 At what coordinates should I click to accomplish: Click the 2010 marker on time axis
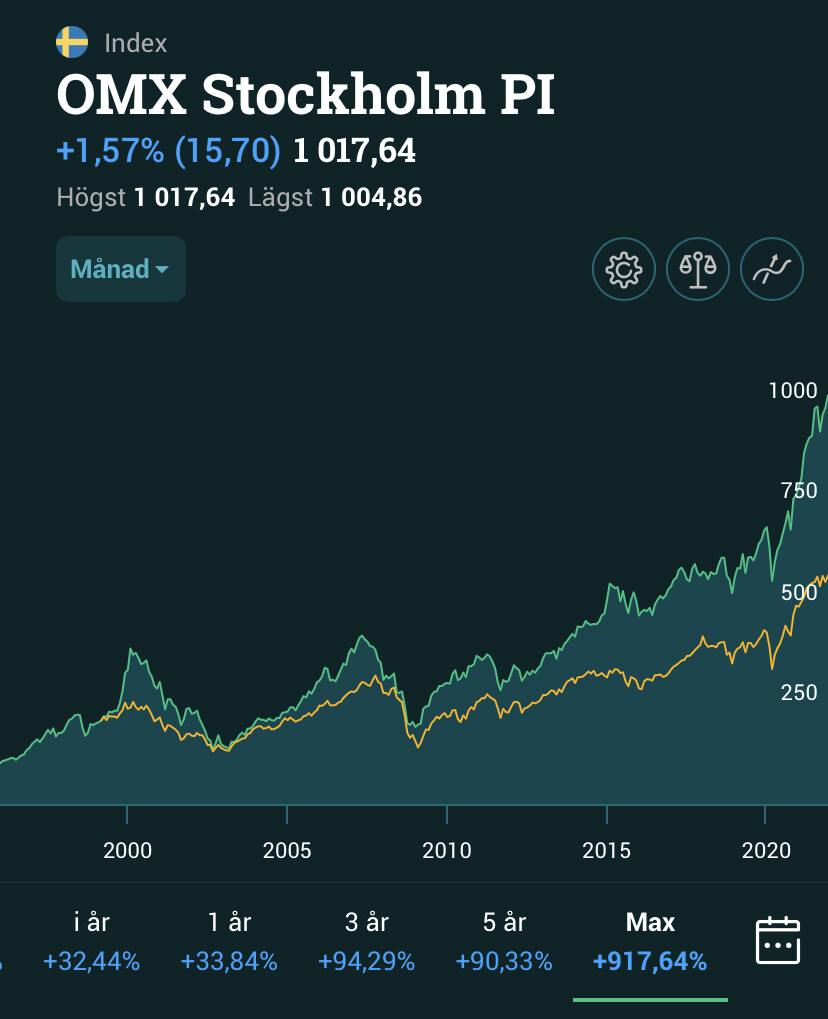tap(447, 851)
